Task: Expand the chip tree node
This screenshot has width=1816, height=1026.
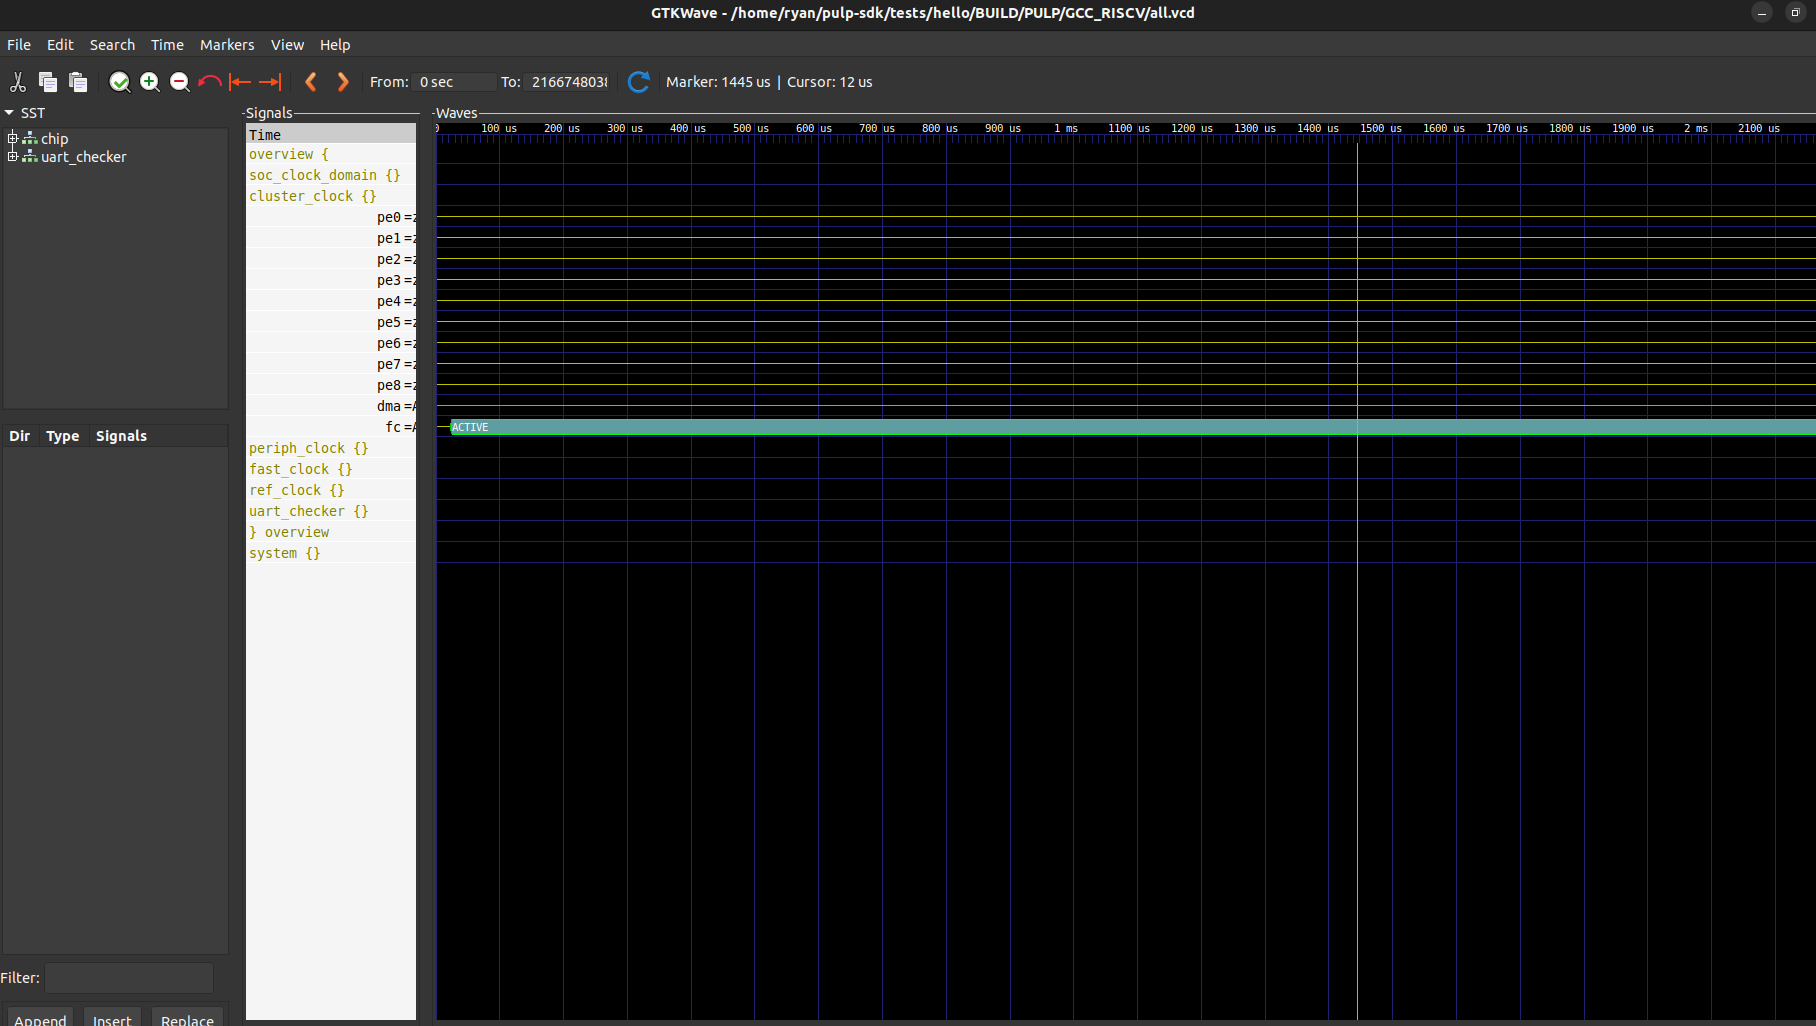Action: tap(12, 138)
